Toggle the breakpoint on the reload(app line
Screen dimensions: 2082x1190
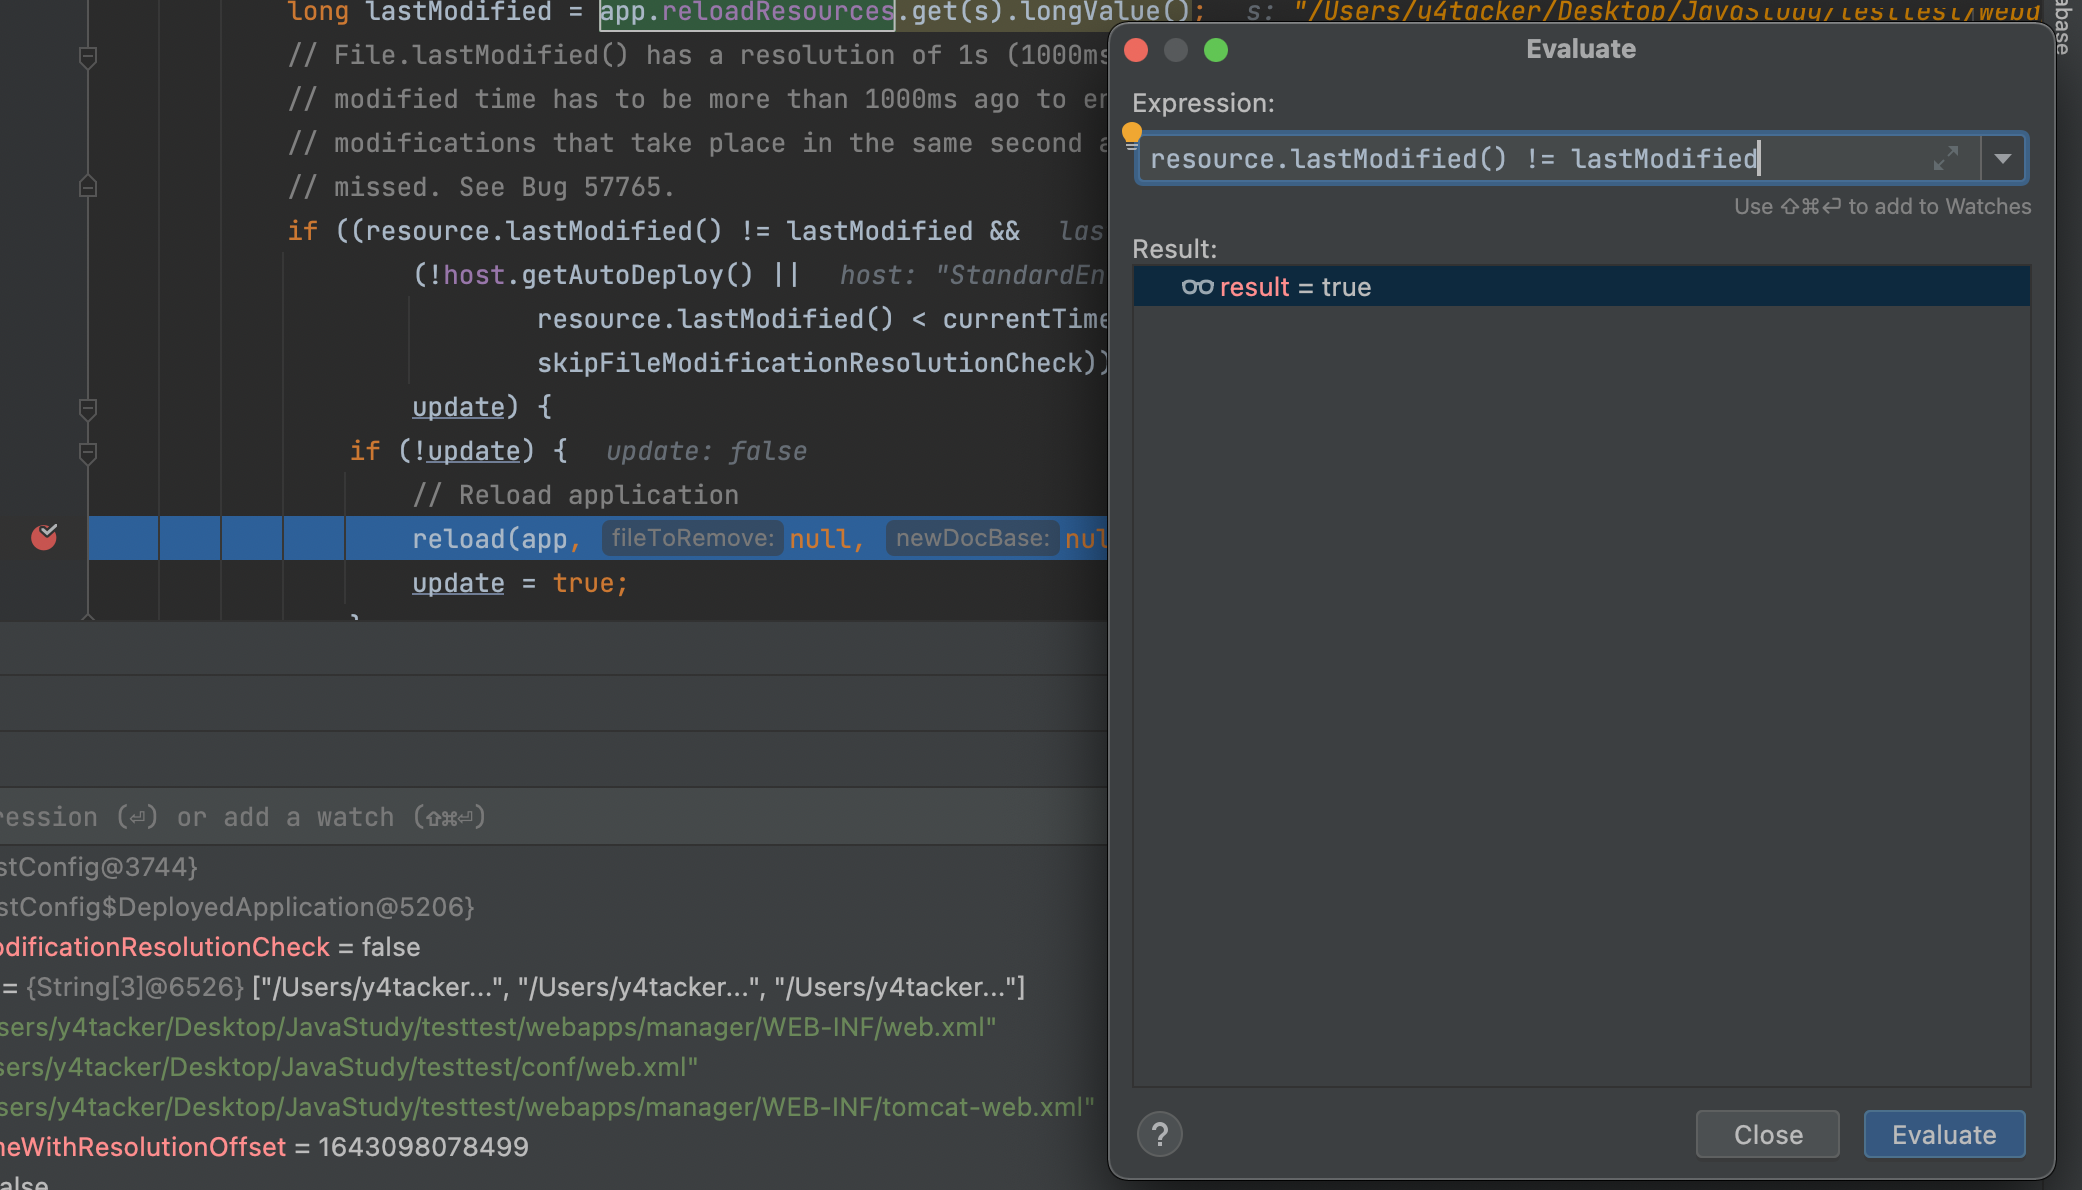tap(44, 538)
